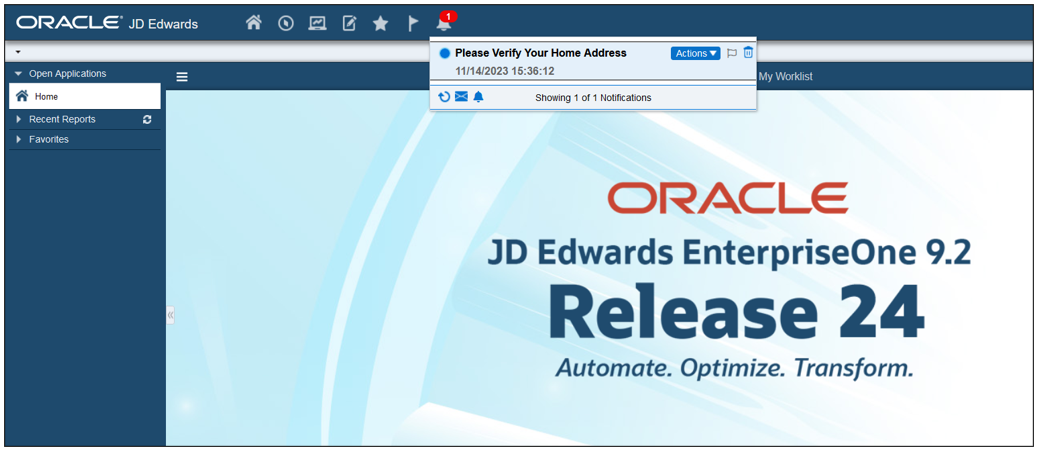
Task: Delete the home address notification with trash icon
Action: 748,53
